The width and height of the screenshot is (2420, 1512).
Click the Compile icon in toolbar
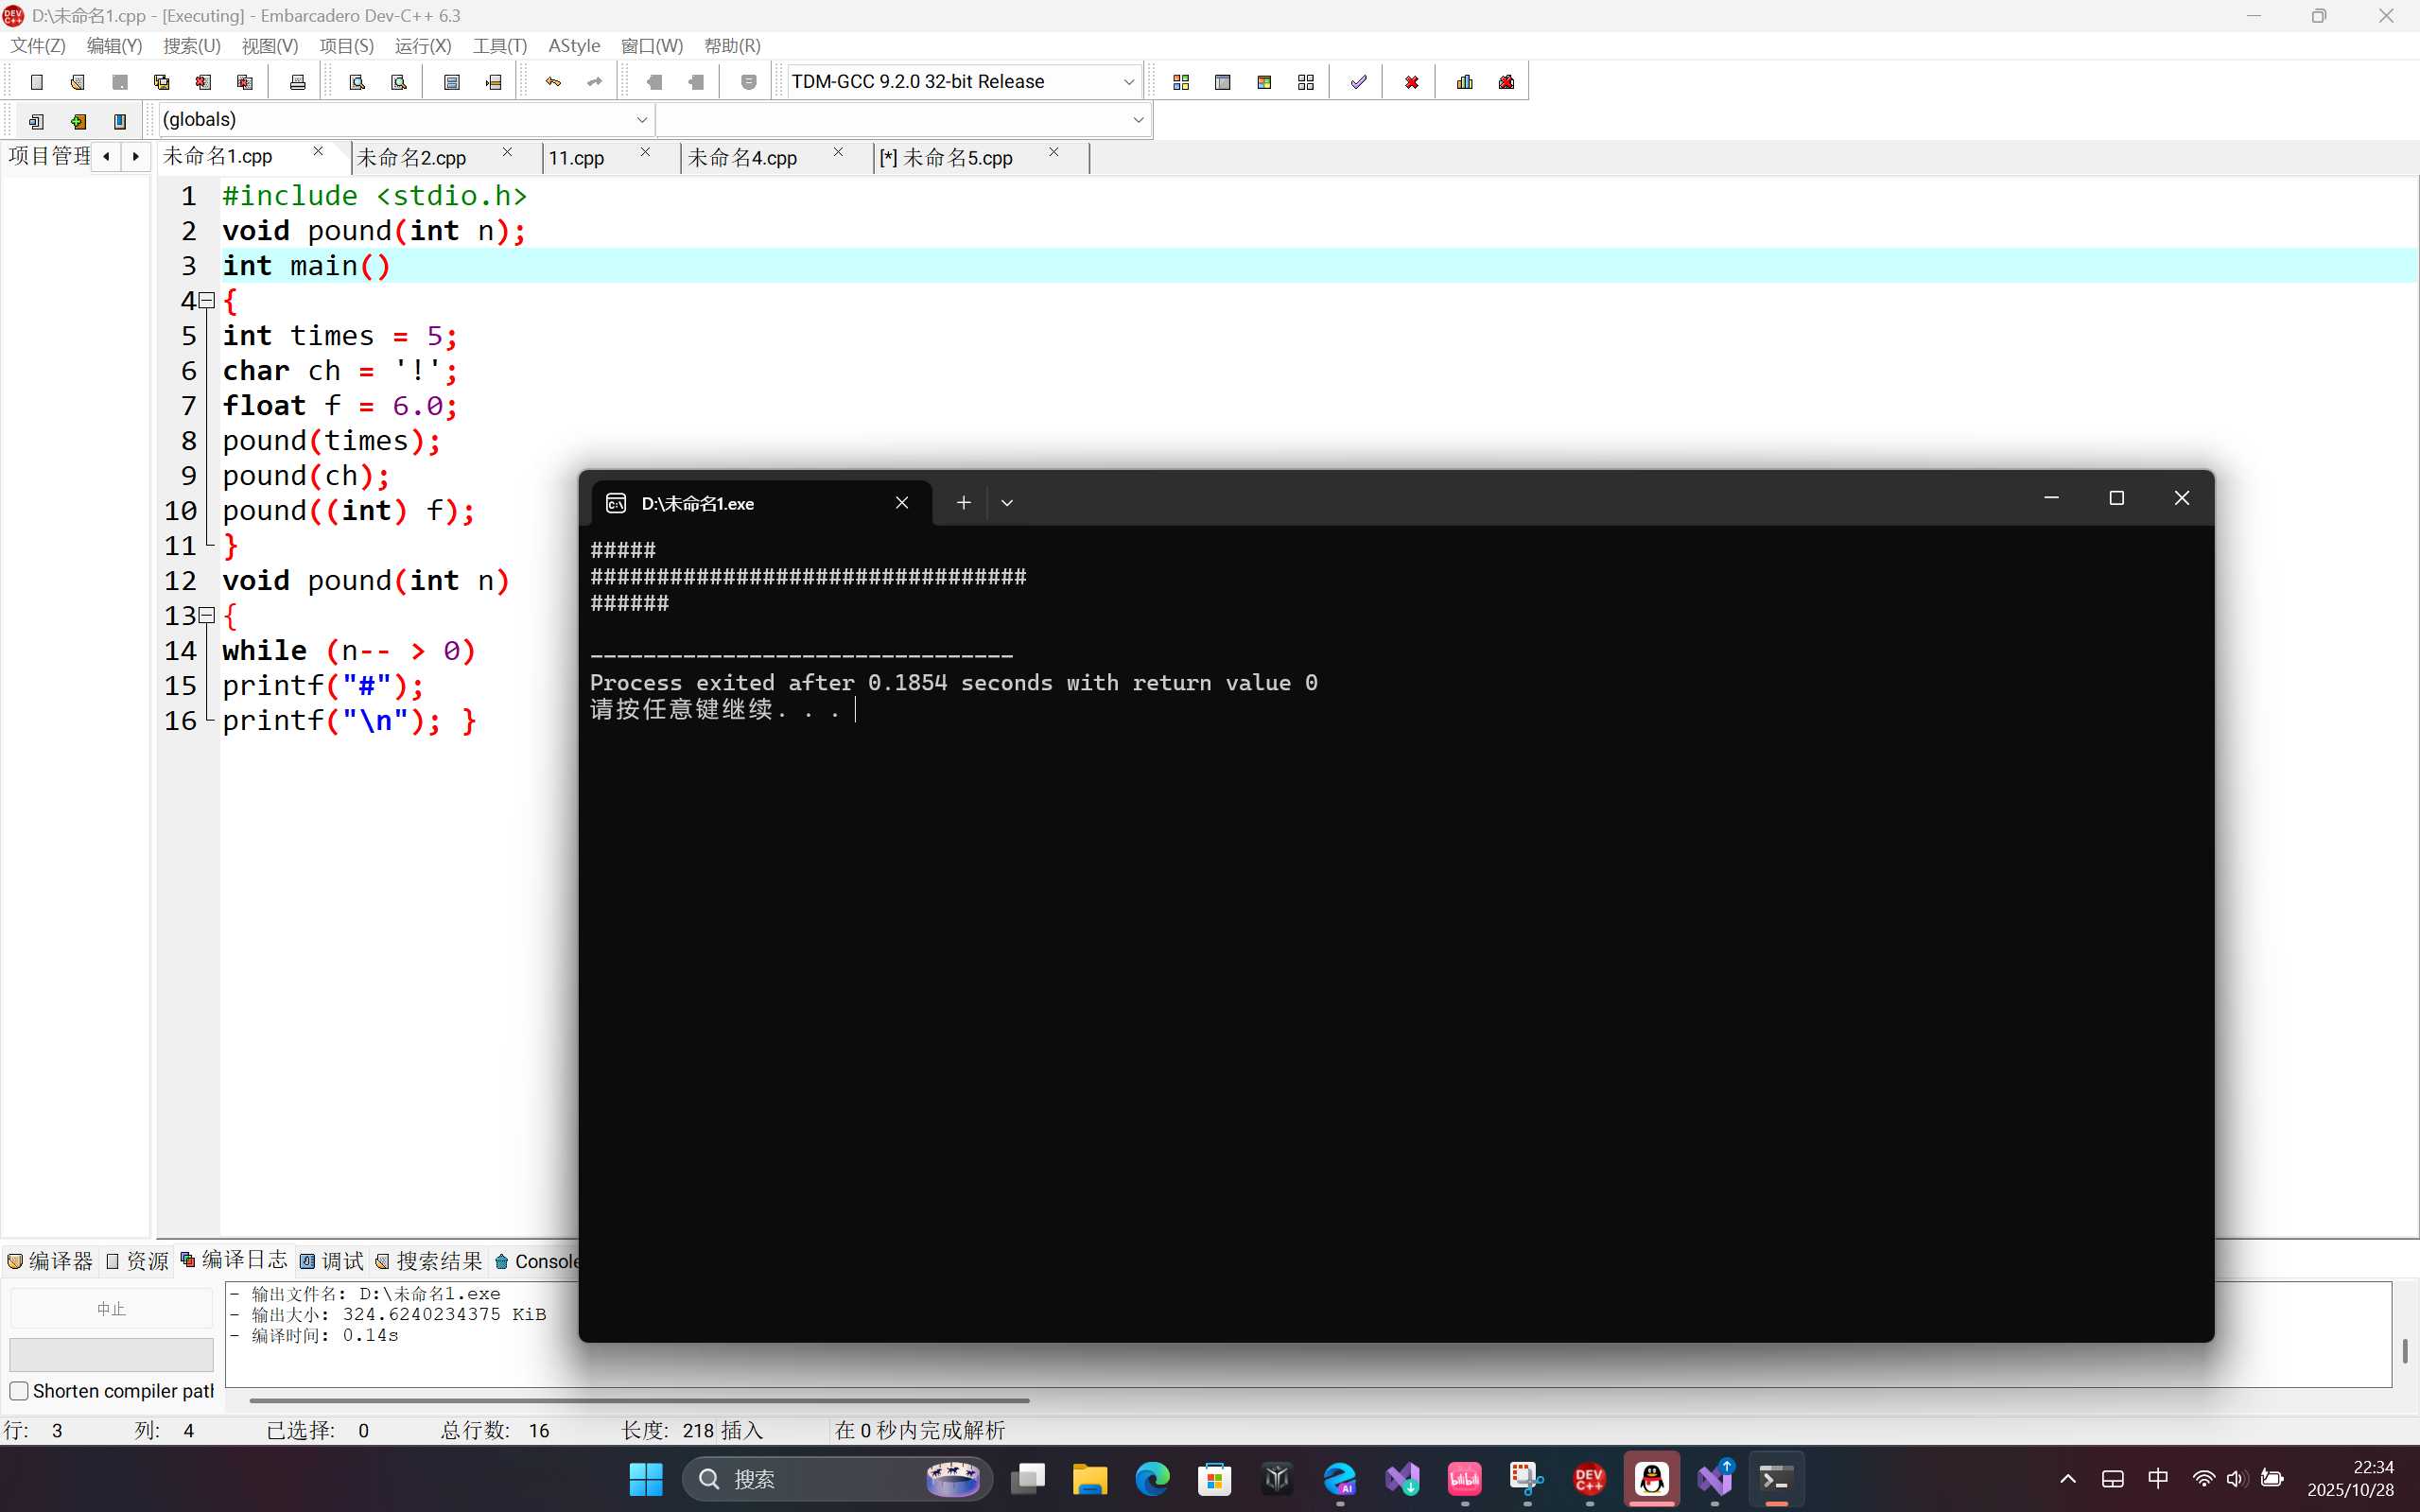(x=1181, y=82)
